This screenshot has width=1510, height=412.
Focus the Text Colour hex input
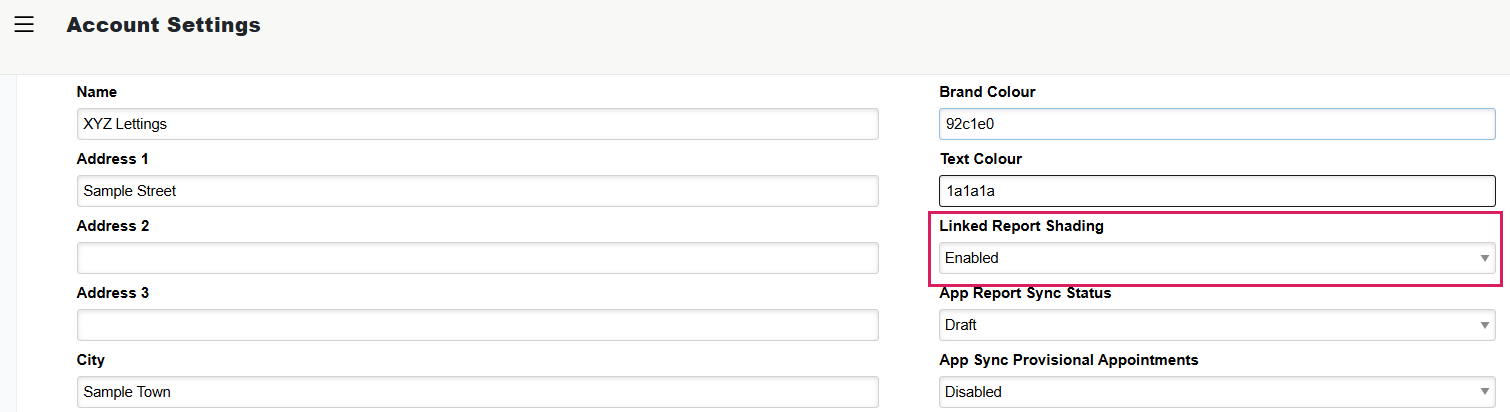click(x=1216, y=191)
